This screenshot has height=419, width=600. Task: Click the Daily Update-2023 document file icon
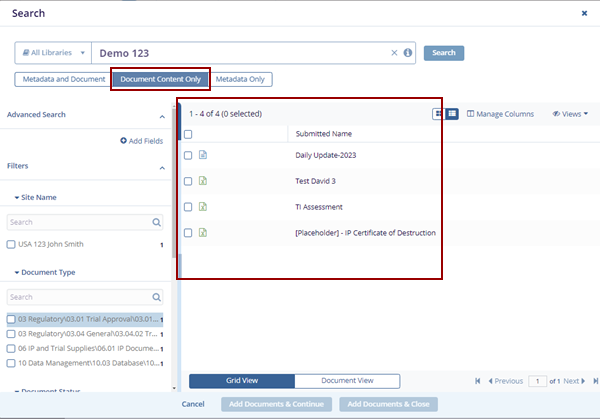click(202, 155)
